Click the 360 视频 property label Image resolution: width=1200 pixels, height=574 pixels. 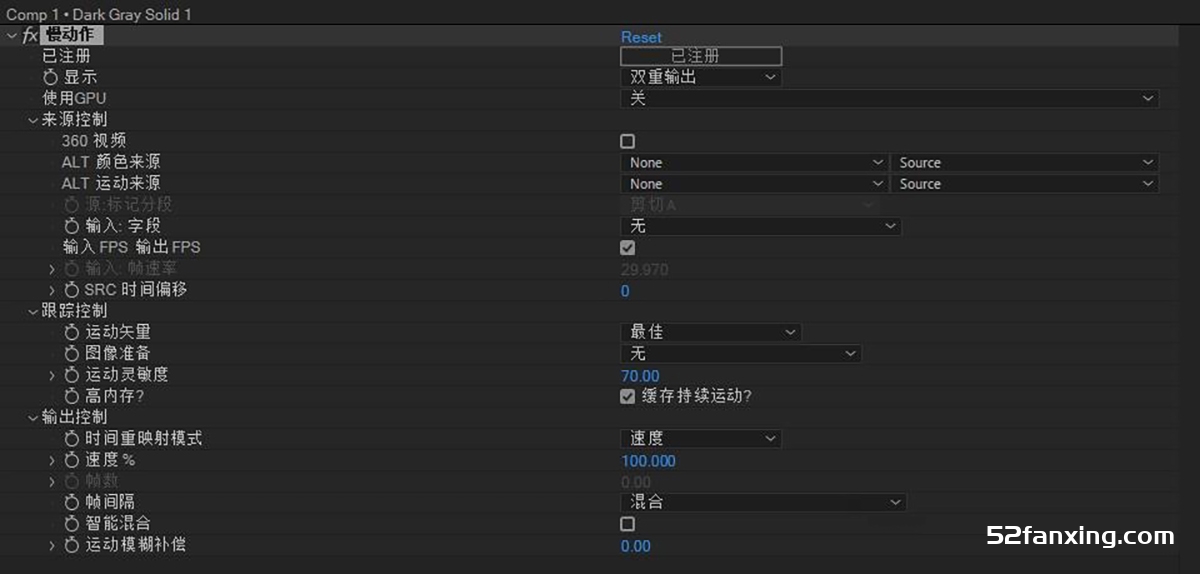coord(94,141)
